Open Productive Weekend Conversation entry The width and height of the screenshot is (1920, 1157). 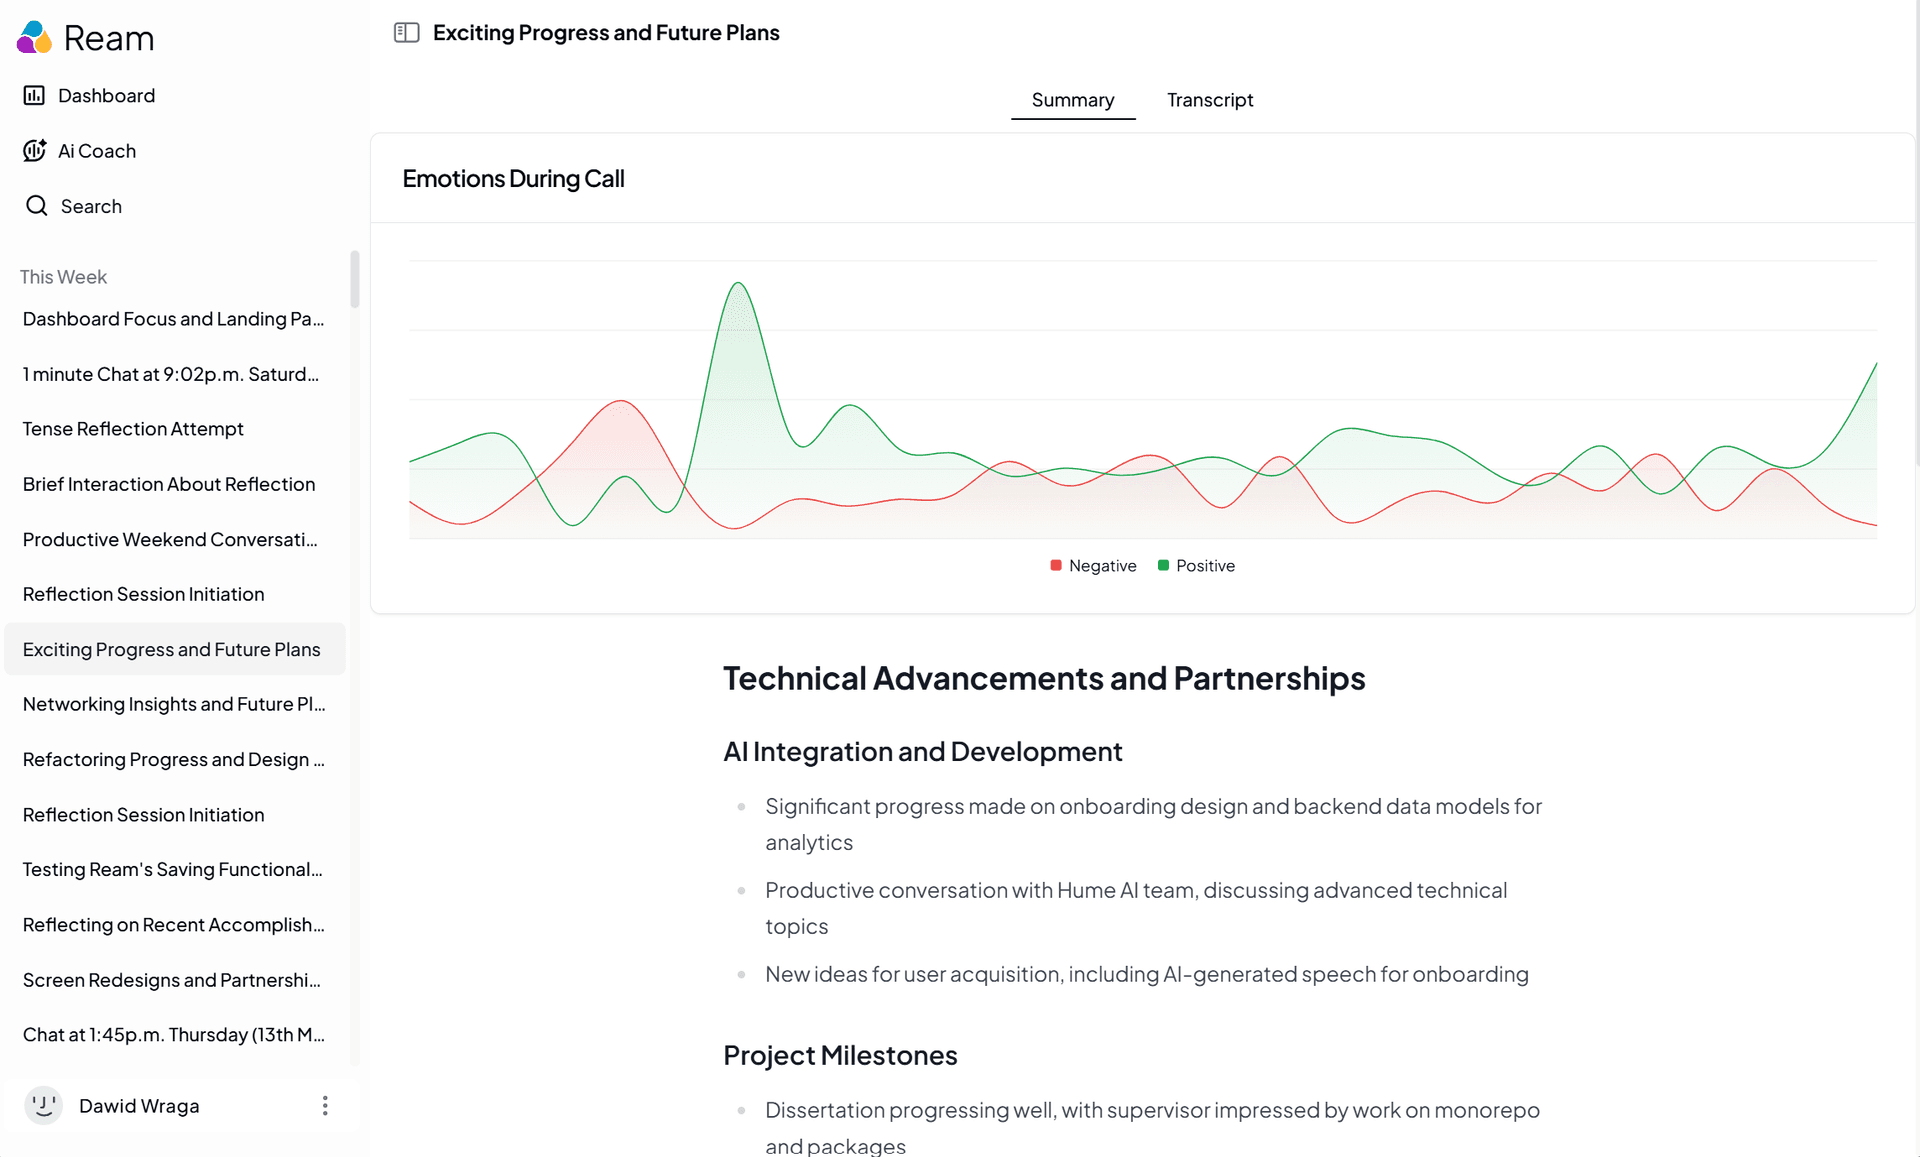click(x=170, y=540)
